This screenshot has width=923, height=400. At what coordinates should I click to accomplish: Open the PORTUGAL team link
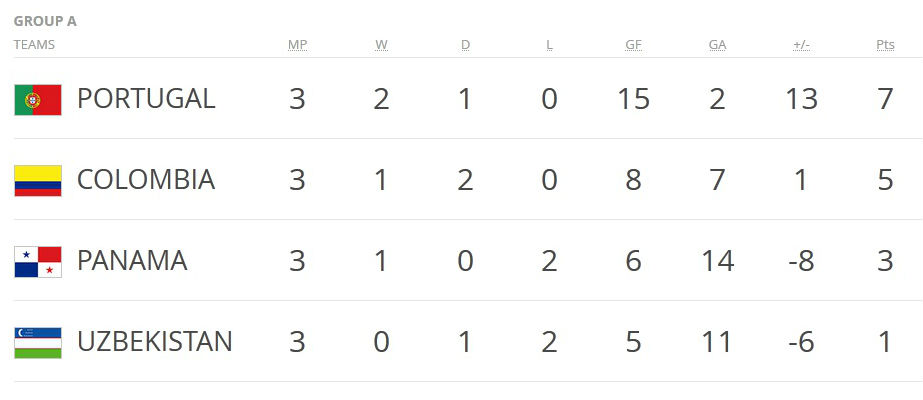coord(146,99)
